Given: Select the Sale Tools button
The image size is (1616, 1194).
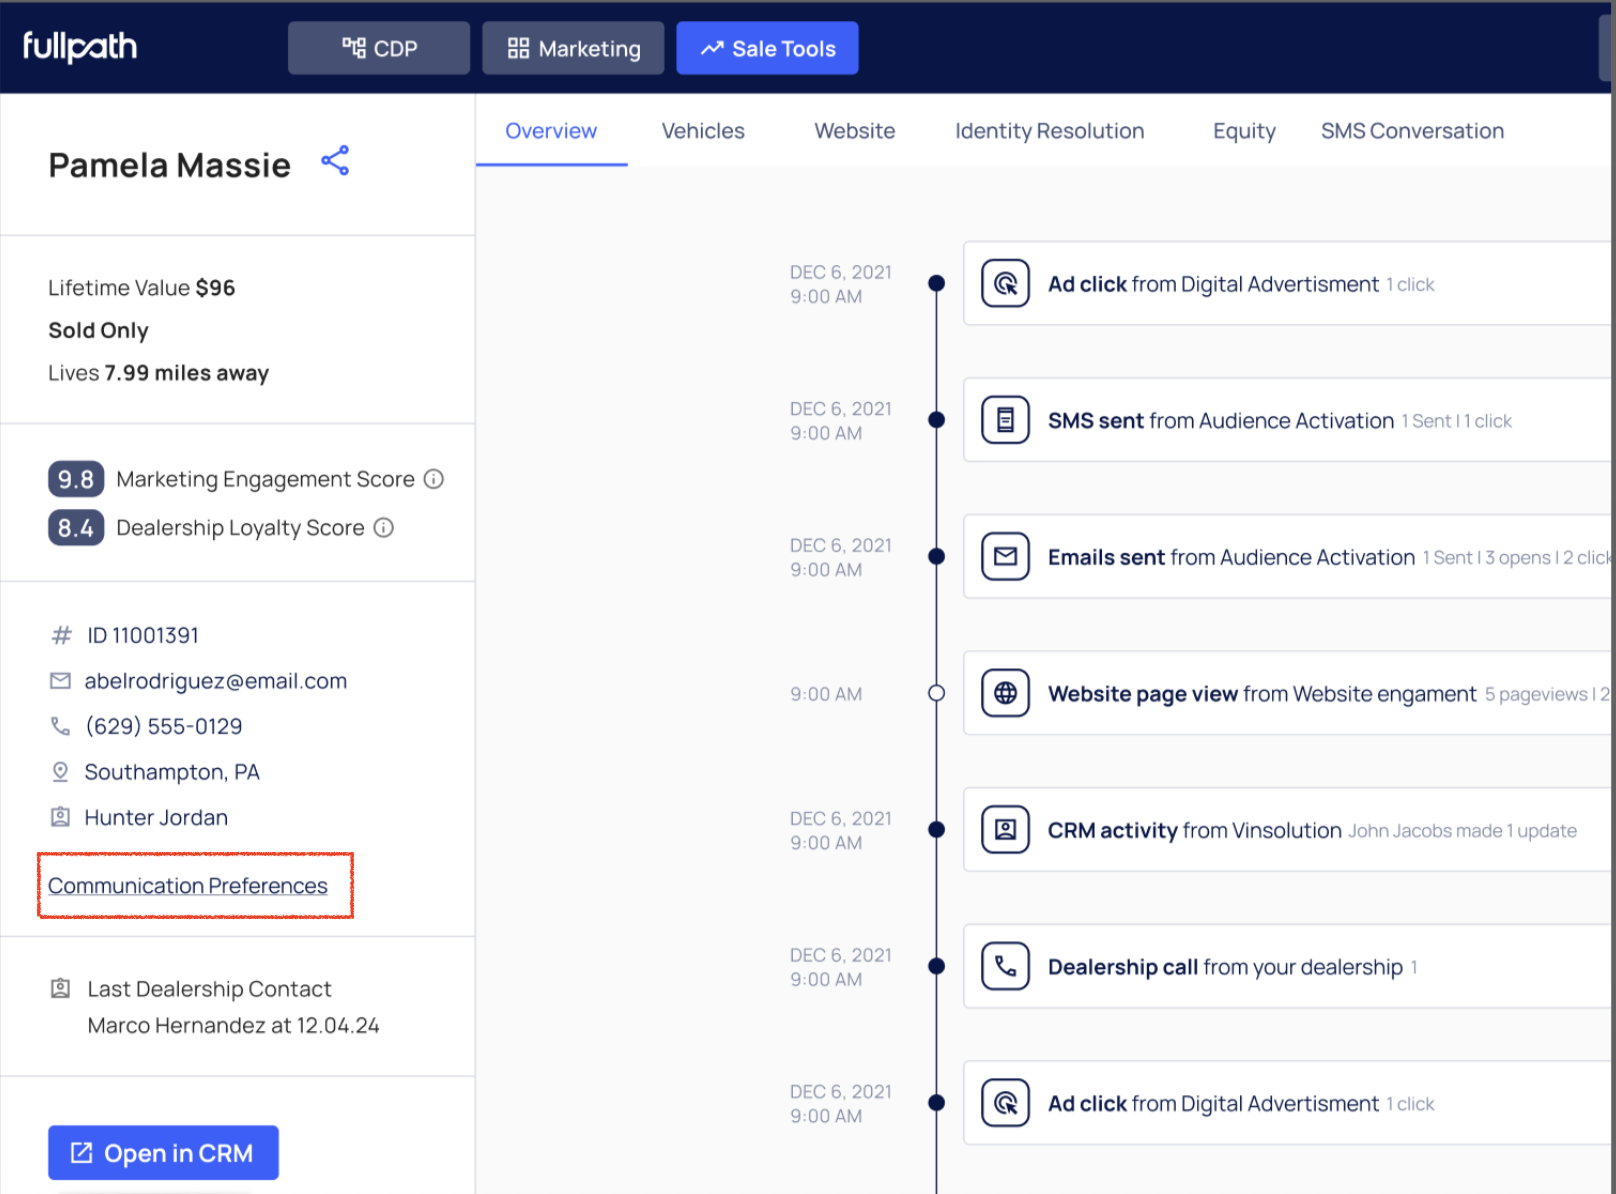Looking at the screenshot, I should pyautogui.click(x=767, y=48).
